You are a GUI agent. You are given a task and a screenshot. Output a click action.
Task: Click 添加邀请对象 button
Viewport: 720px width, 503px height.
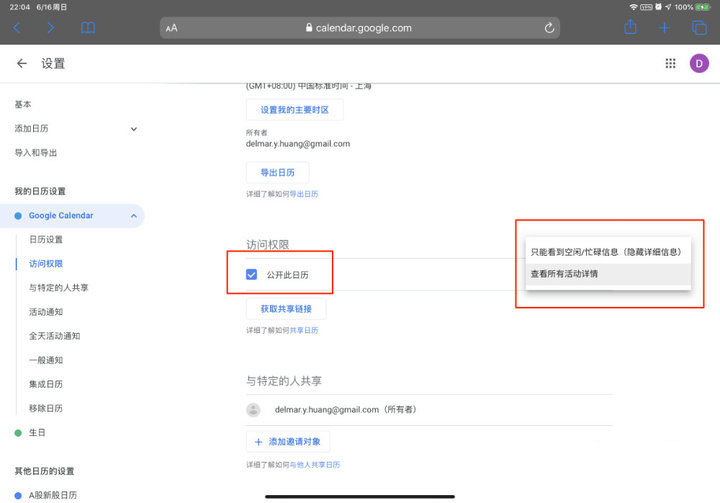[288, 441]
